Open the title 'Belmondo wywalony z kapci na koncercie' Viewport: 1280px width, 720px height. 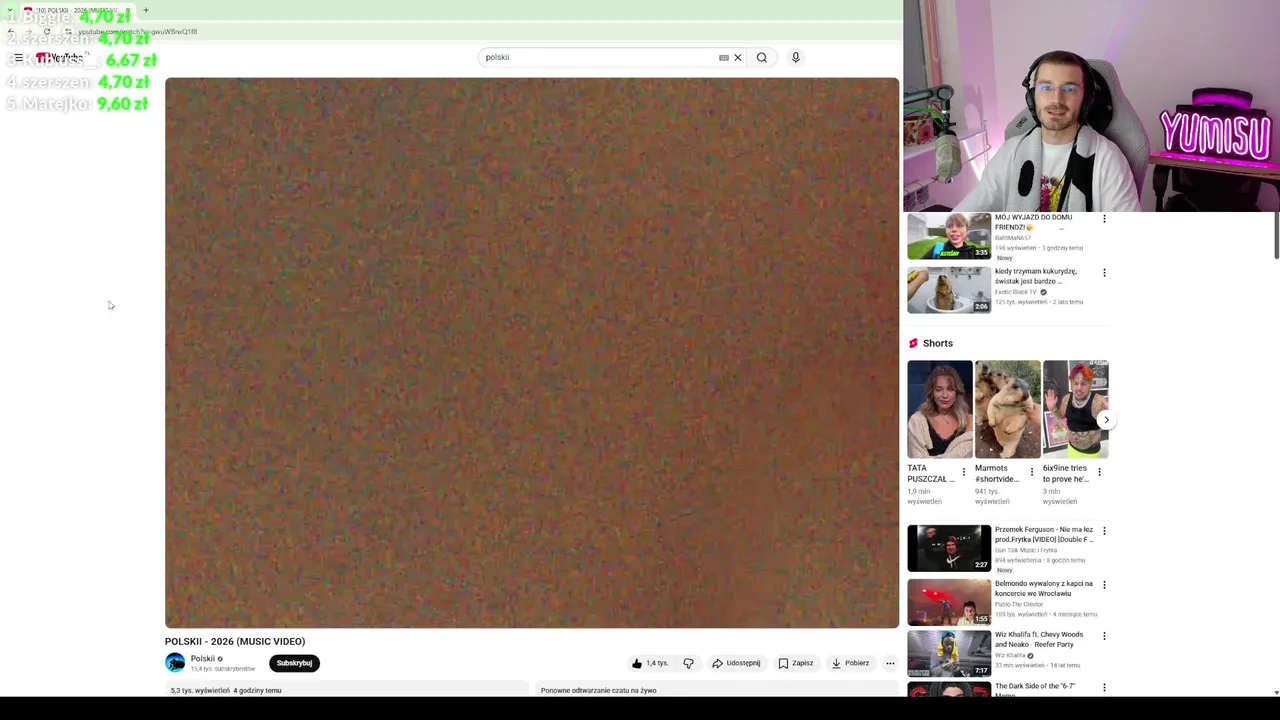pos(1044,588)
